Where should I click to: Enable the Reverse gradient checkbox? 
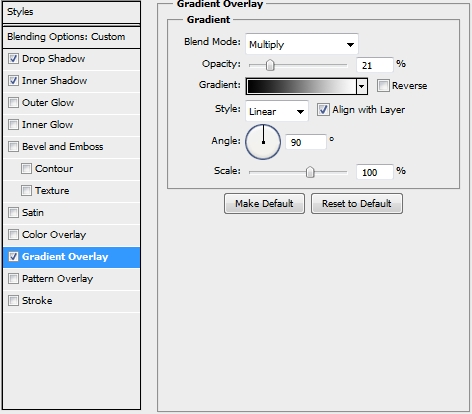point(383,86)
